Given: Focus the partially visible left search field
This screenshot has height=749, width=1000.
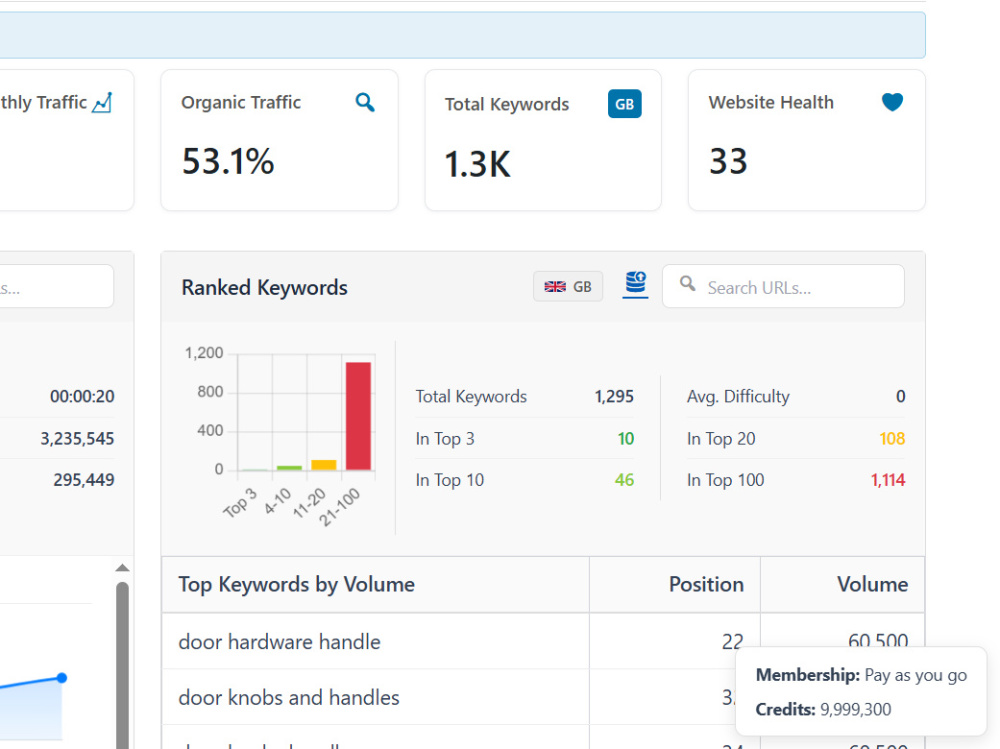Looking at the screenshot, I should click(57, 286).
